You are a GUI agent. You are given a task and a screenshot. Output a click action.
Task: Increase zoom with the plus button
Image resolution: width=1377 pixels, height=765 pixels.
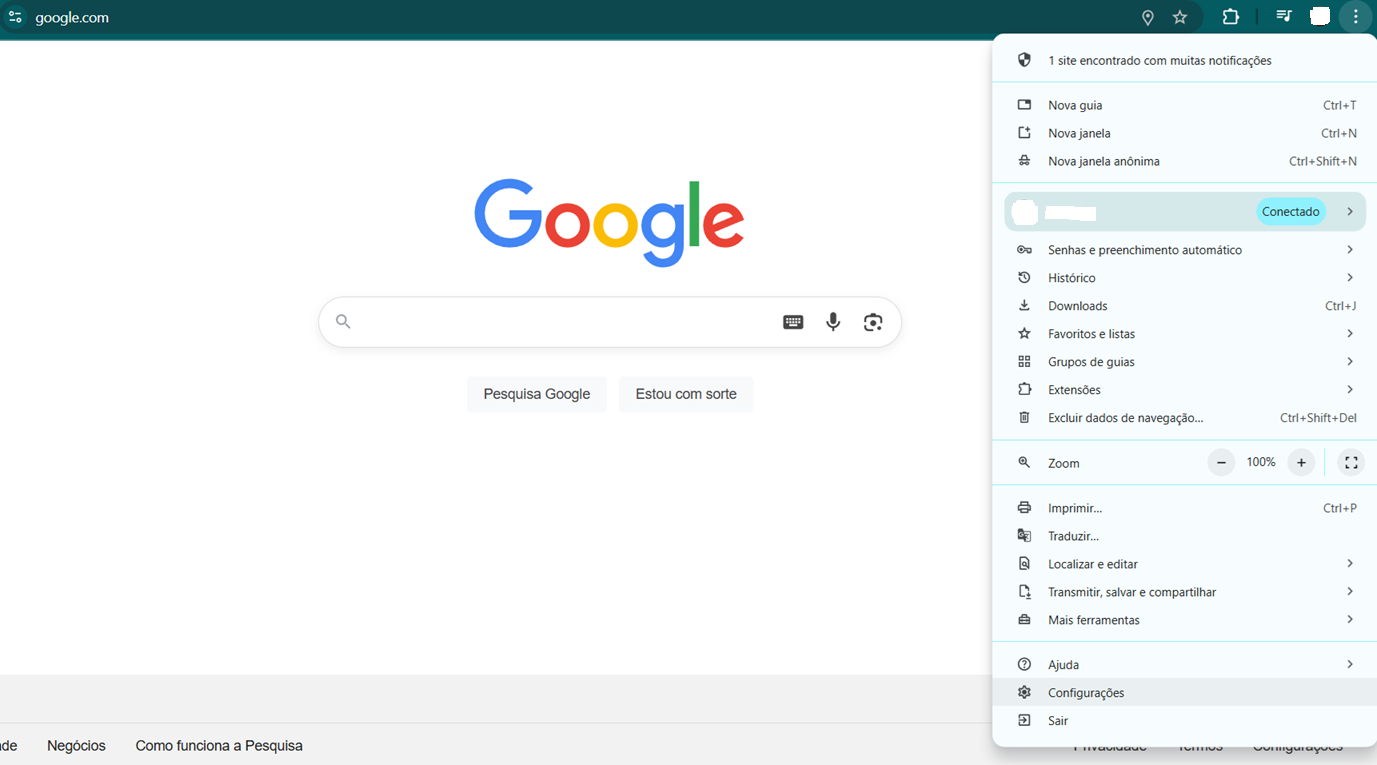pyautogui.click(x=1301, y=462)
